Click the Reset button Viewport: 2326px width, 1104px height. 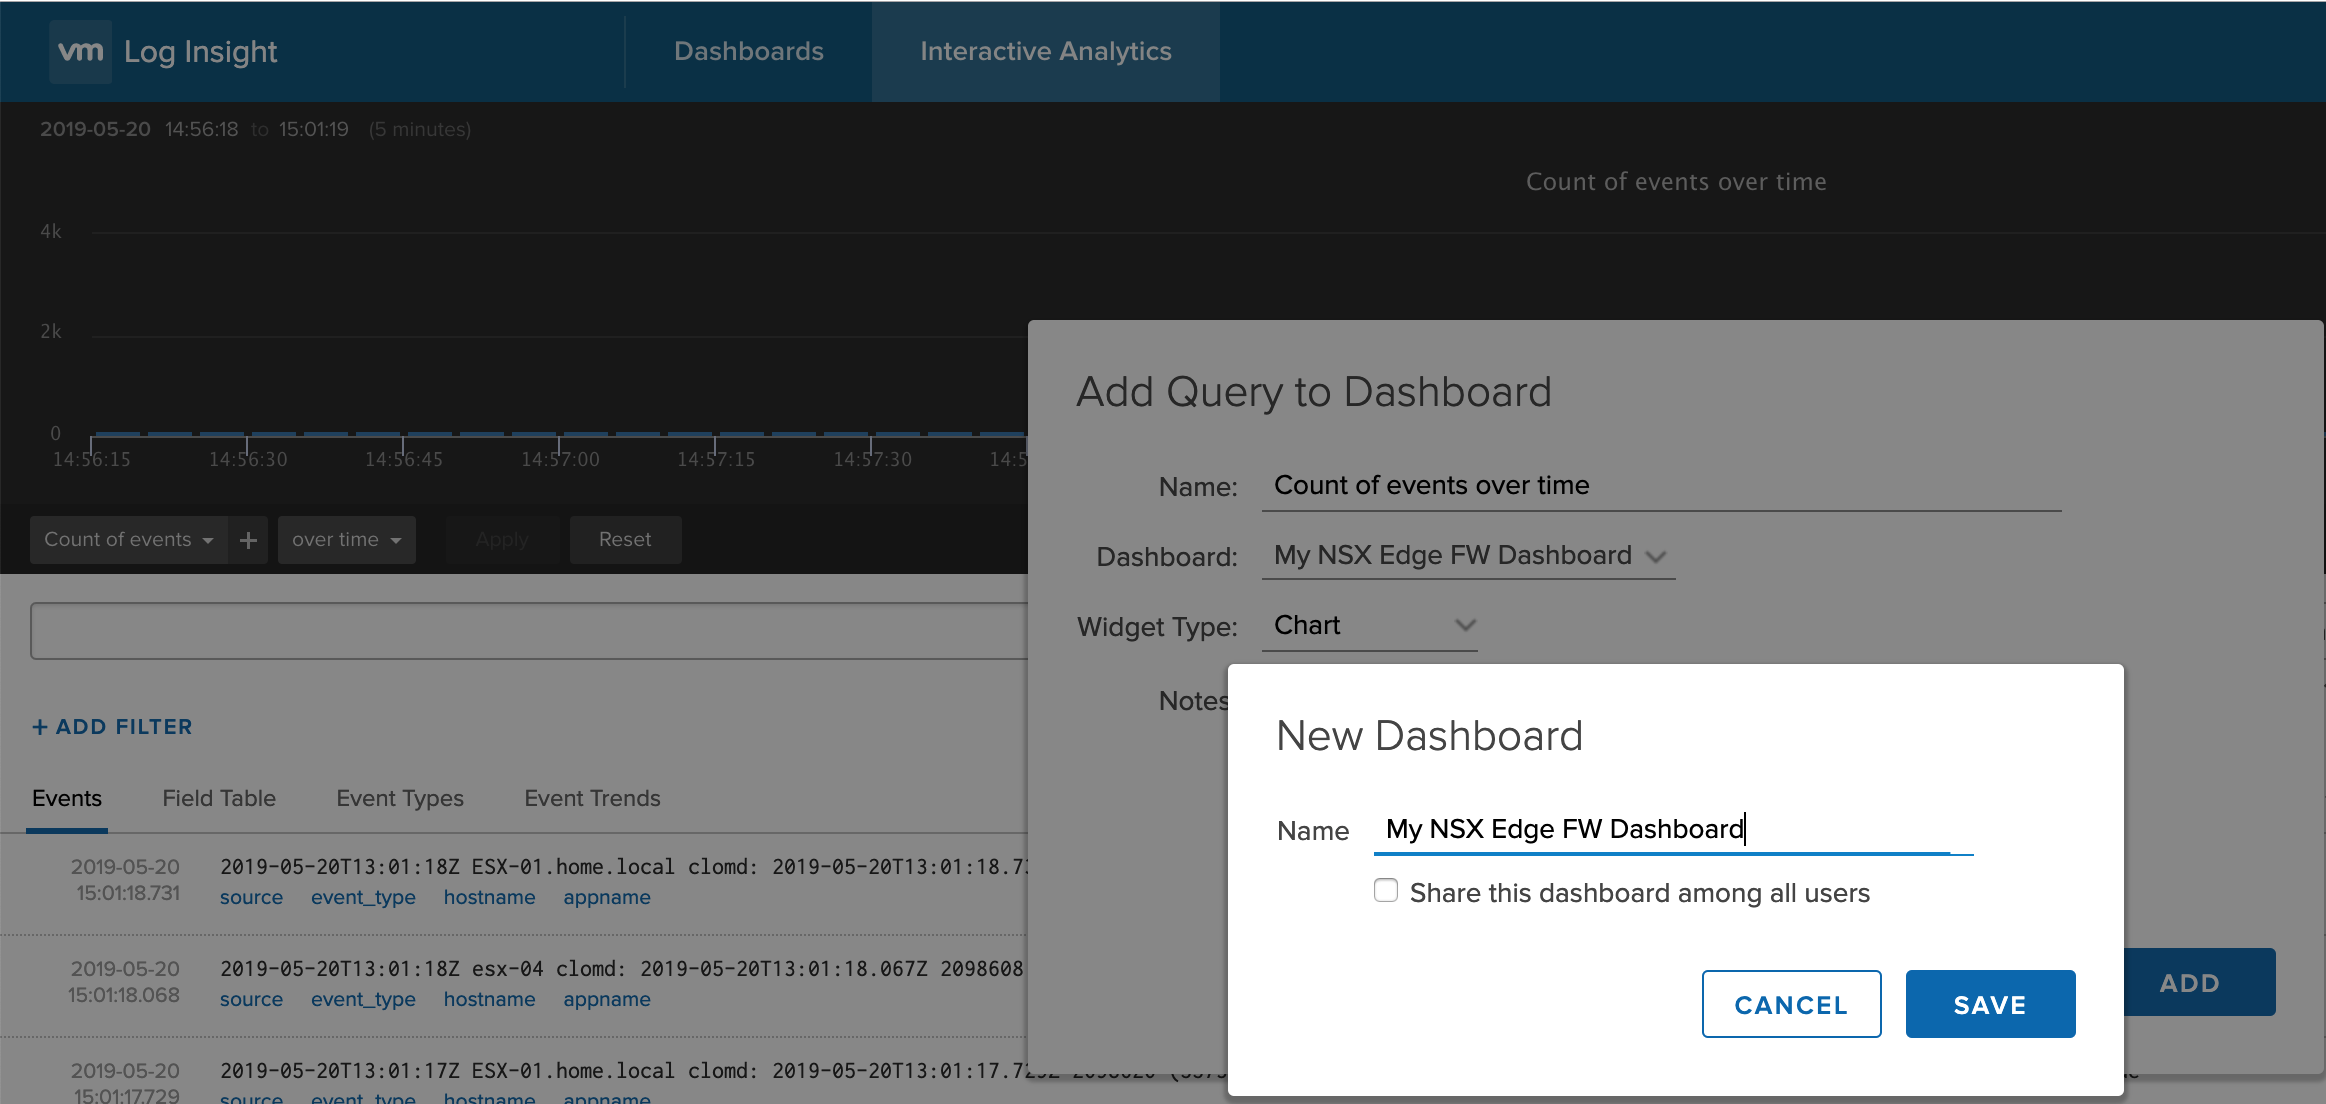625,540
